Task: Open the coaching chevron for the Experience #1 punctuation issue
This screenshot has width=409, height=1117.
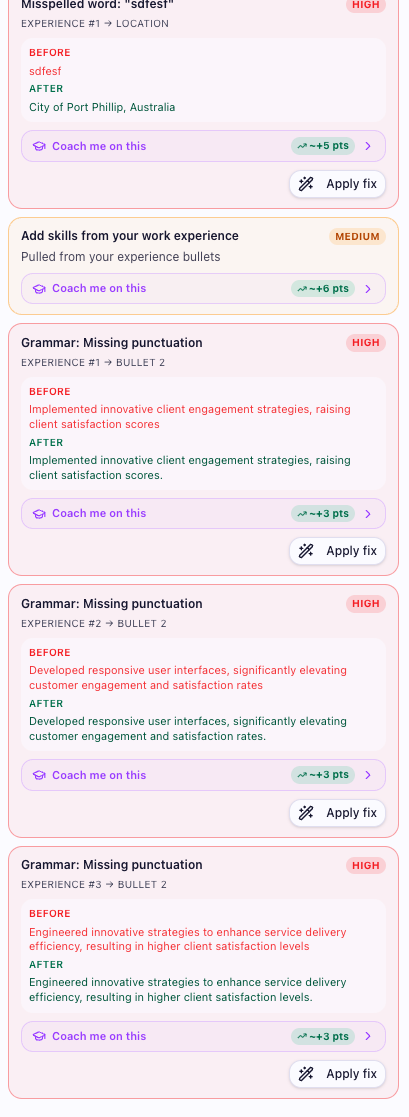Action: click(368, 514)
